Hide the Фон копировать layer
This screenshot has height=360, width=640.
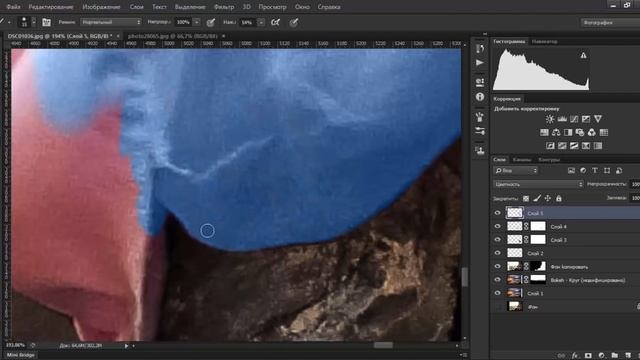tap(497, 267)
